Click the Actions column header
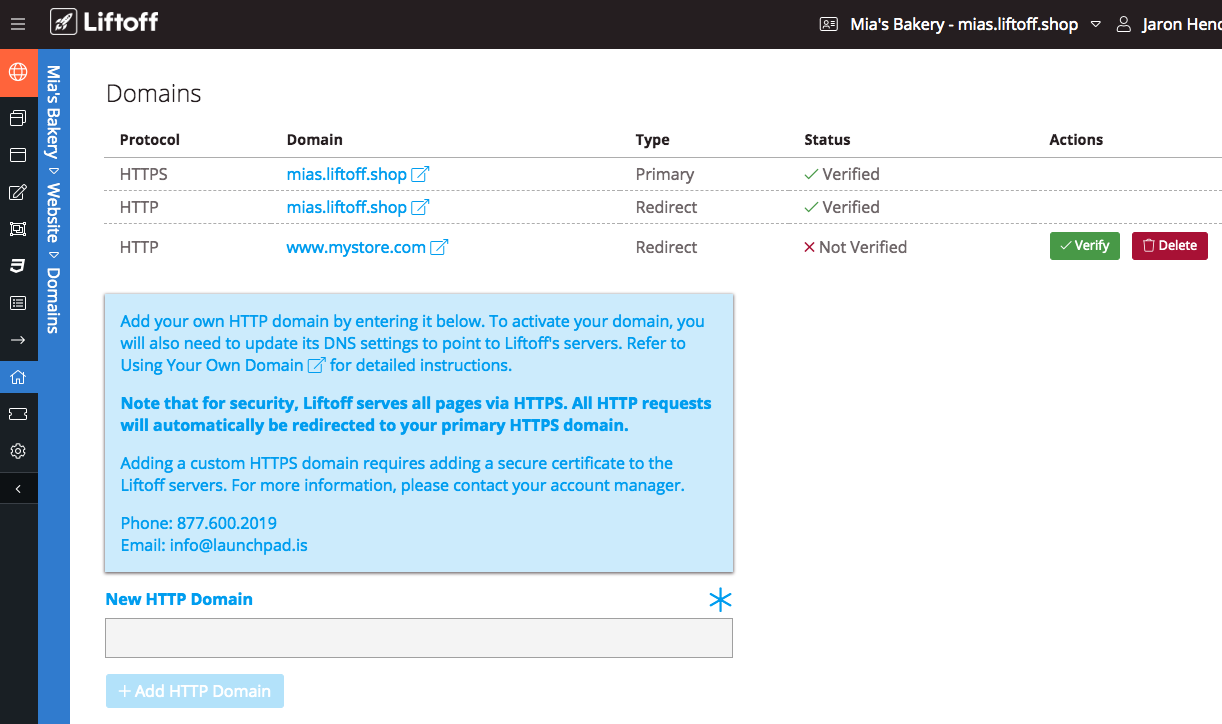Viewport: 1222px width, 724px height. click(1076, 140)
